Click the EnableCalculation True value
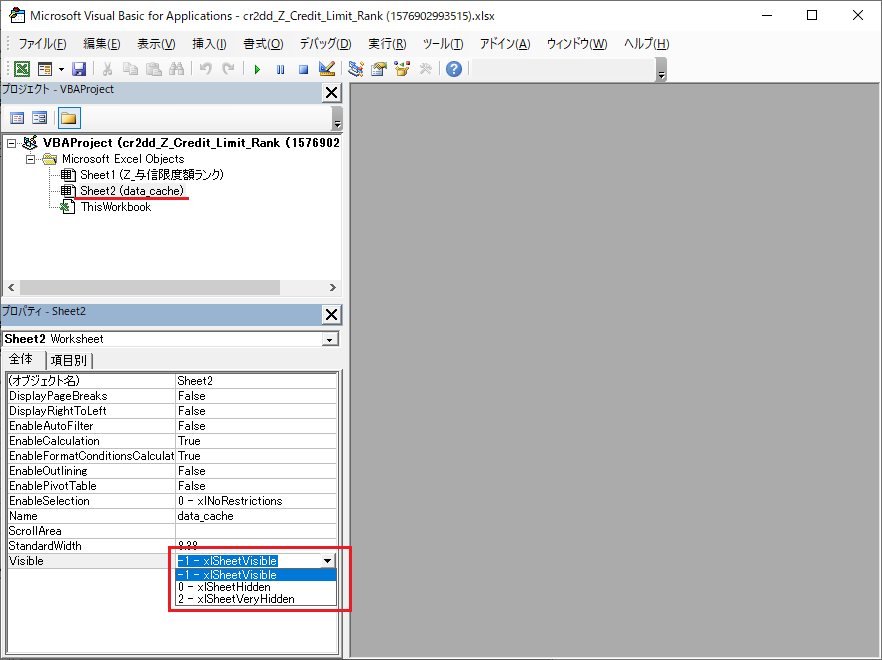This screenshot has height=660, width=882. [256, 441]
